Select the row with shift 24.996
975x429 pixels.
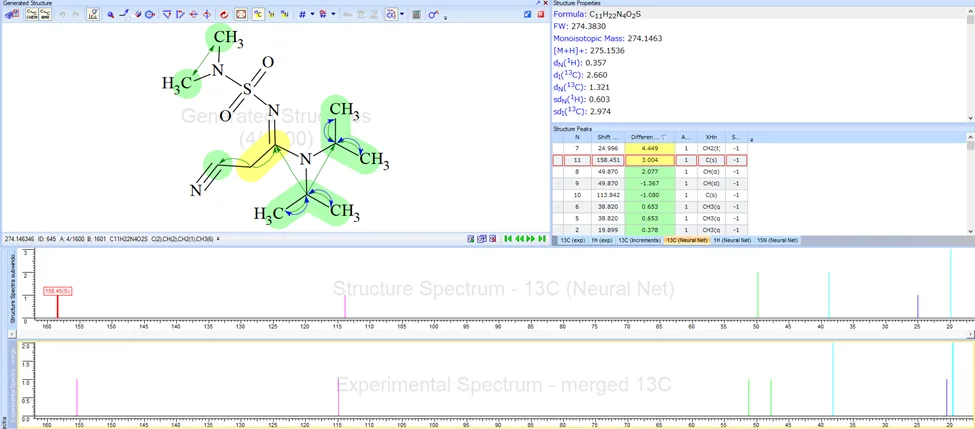650,149
